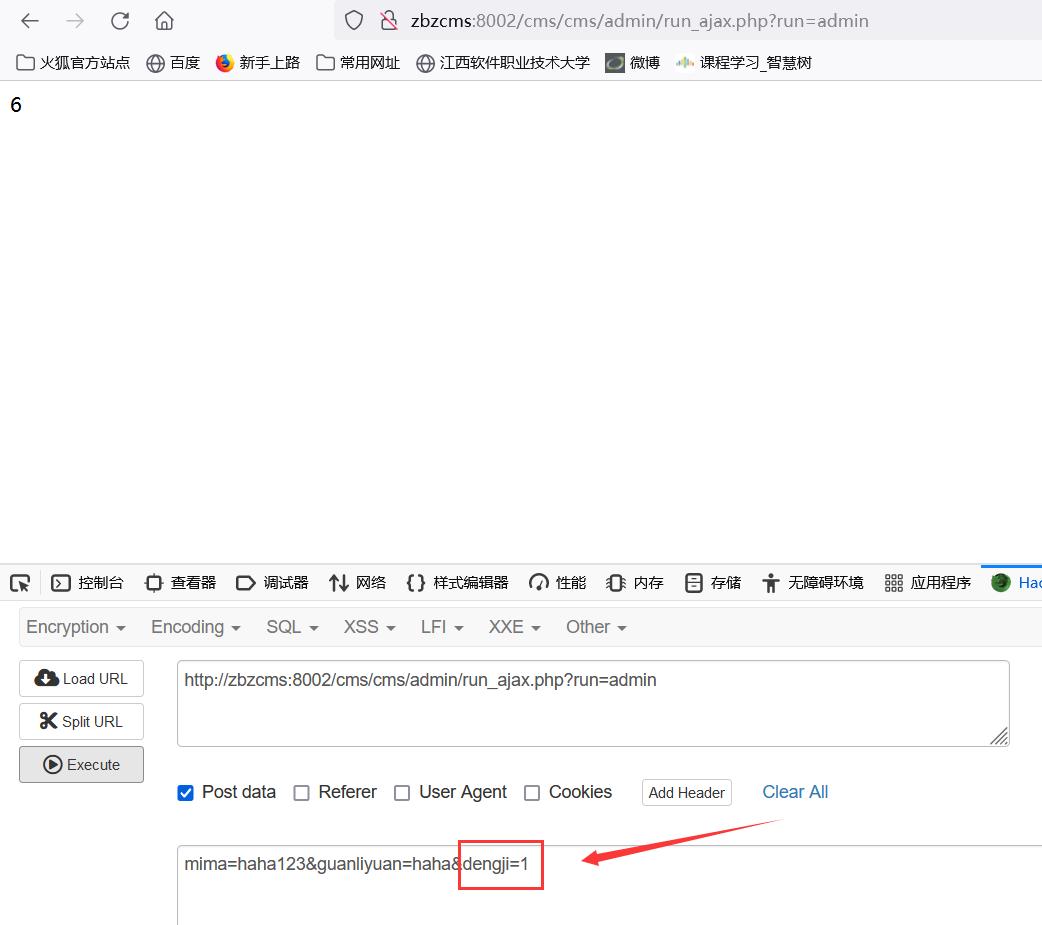Open the XSS dropdown menu

point(367,627)
